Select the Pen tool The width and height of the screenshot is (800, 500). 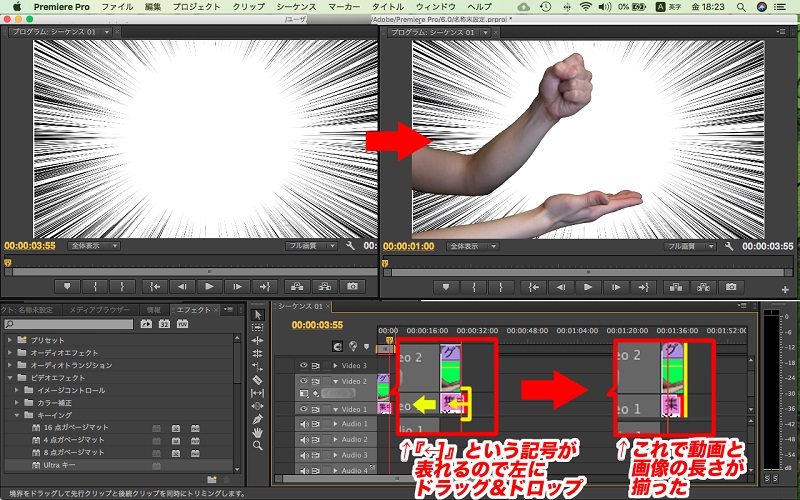[258, 419]
